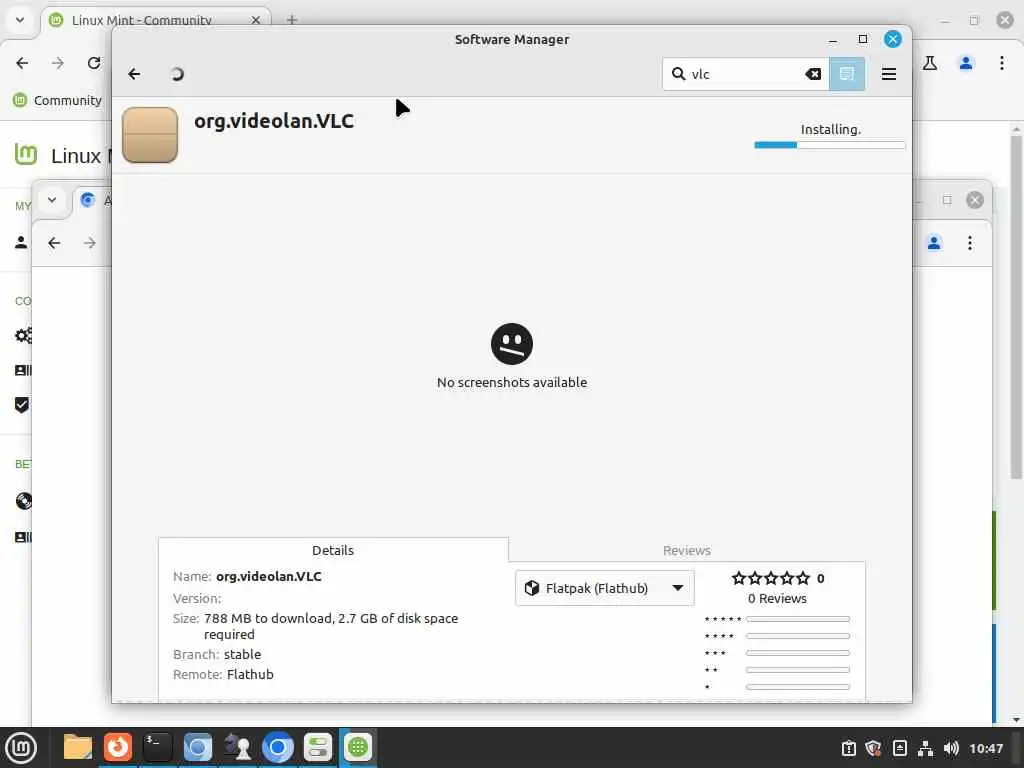This screenshot has height=768, width=1024.
Task: Switch to the Reviews tab
Action: coord(686,550)
